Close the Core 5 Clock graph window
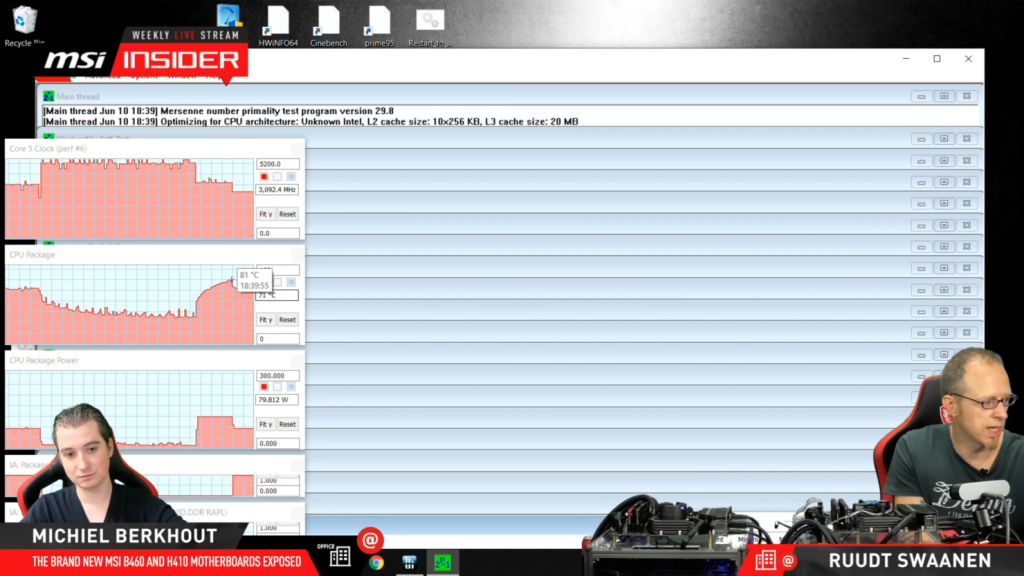This screenshot has width=1024, height=576. coord(297,148)
